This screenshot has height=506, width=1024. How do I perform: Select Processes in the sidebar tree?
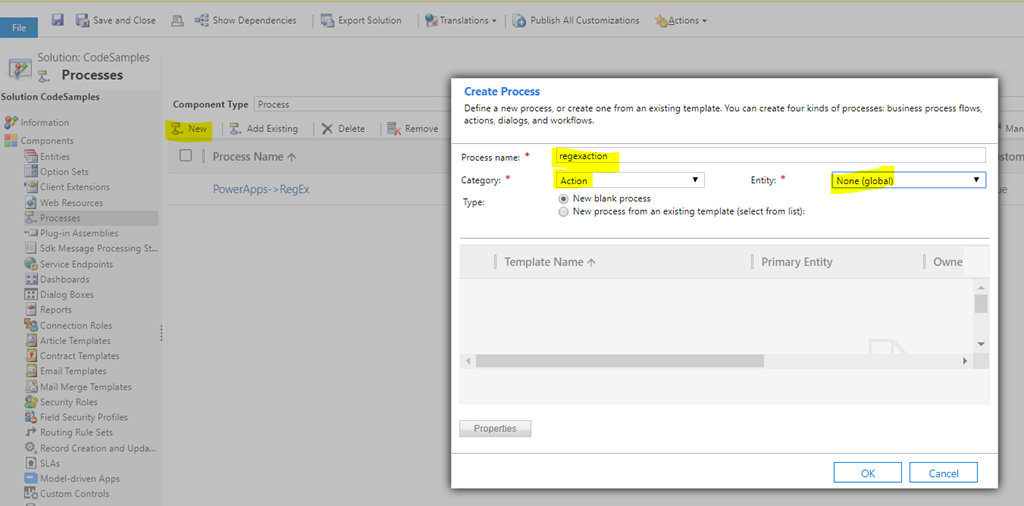(x=91, y=217)
